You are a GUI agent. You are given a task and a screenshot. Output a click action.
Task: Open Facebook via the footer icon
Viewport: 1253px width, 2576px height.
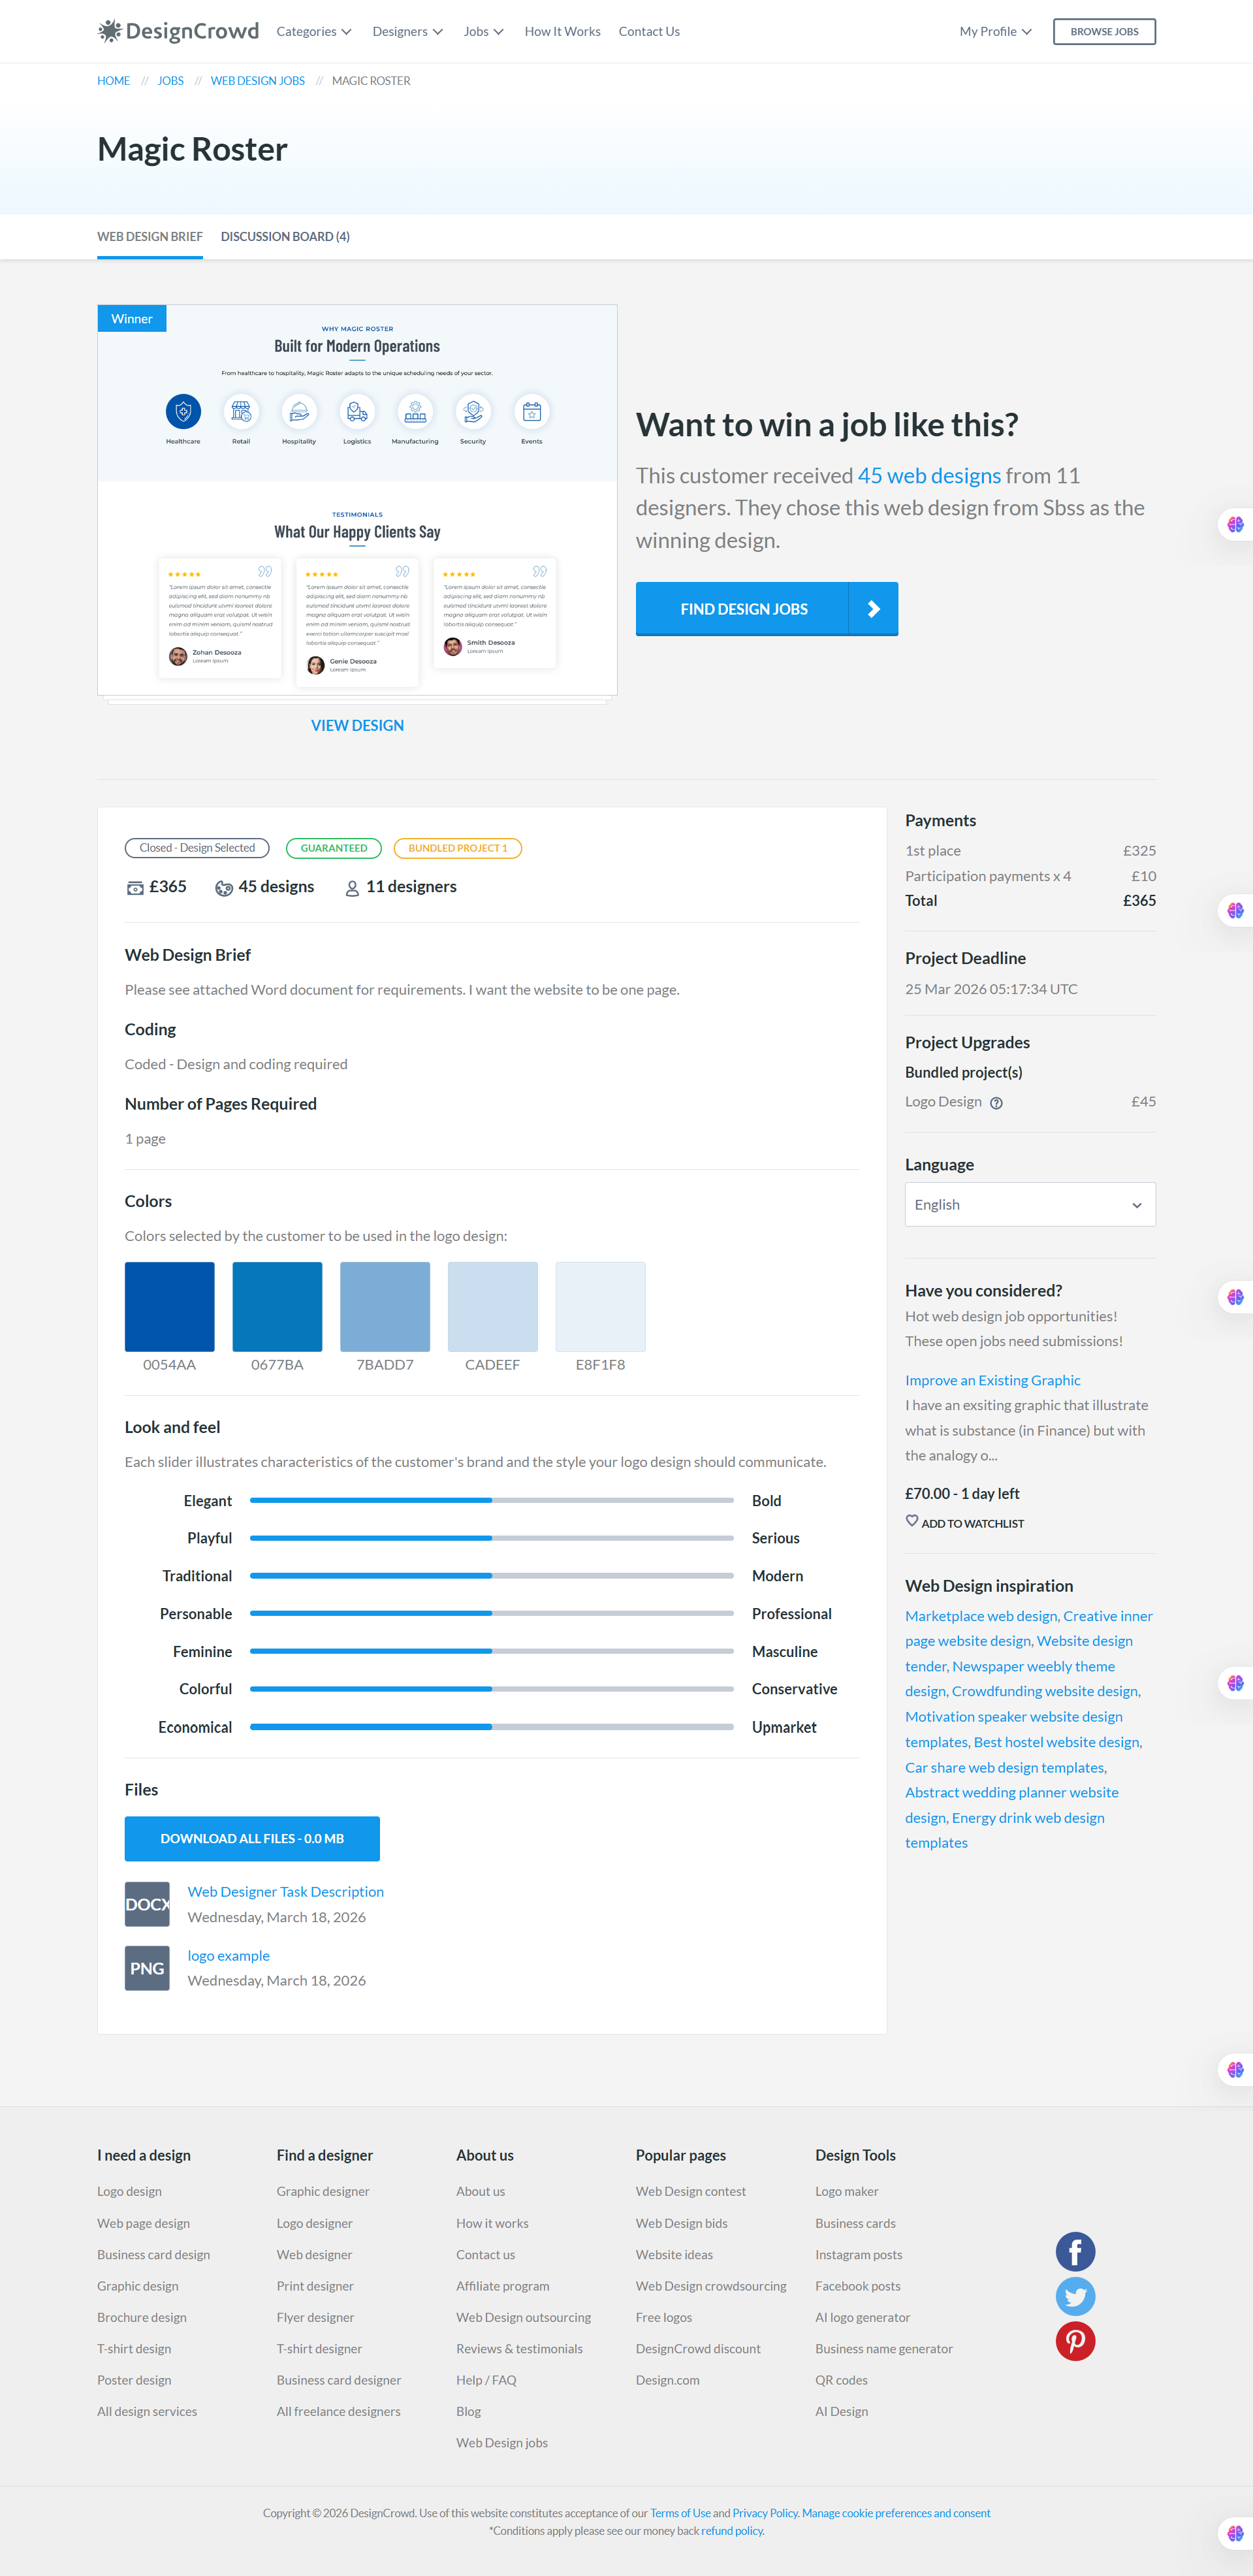(x=1075, y=2252)
